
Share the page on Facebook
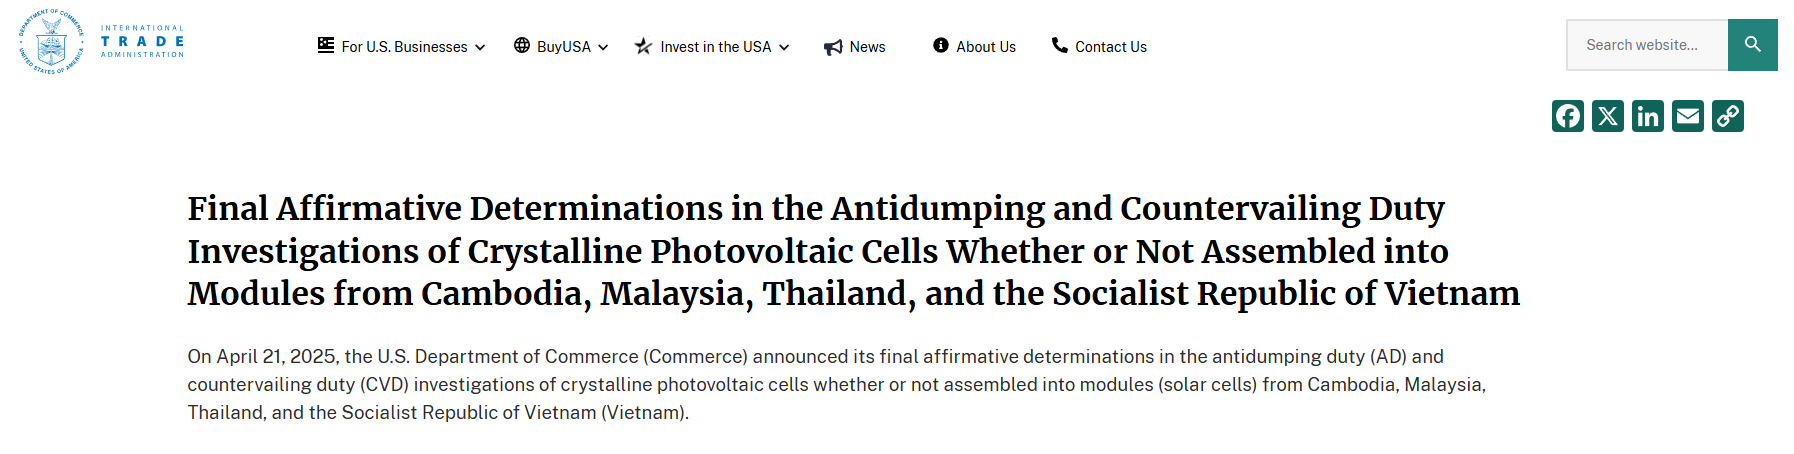click(1567, 116)
